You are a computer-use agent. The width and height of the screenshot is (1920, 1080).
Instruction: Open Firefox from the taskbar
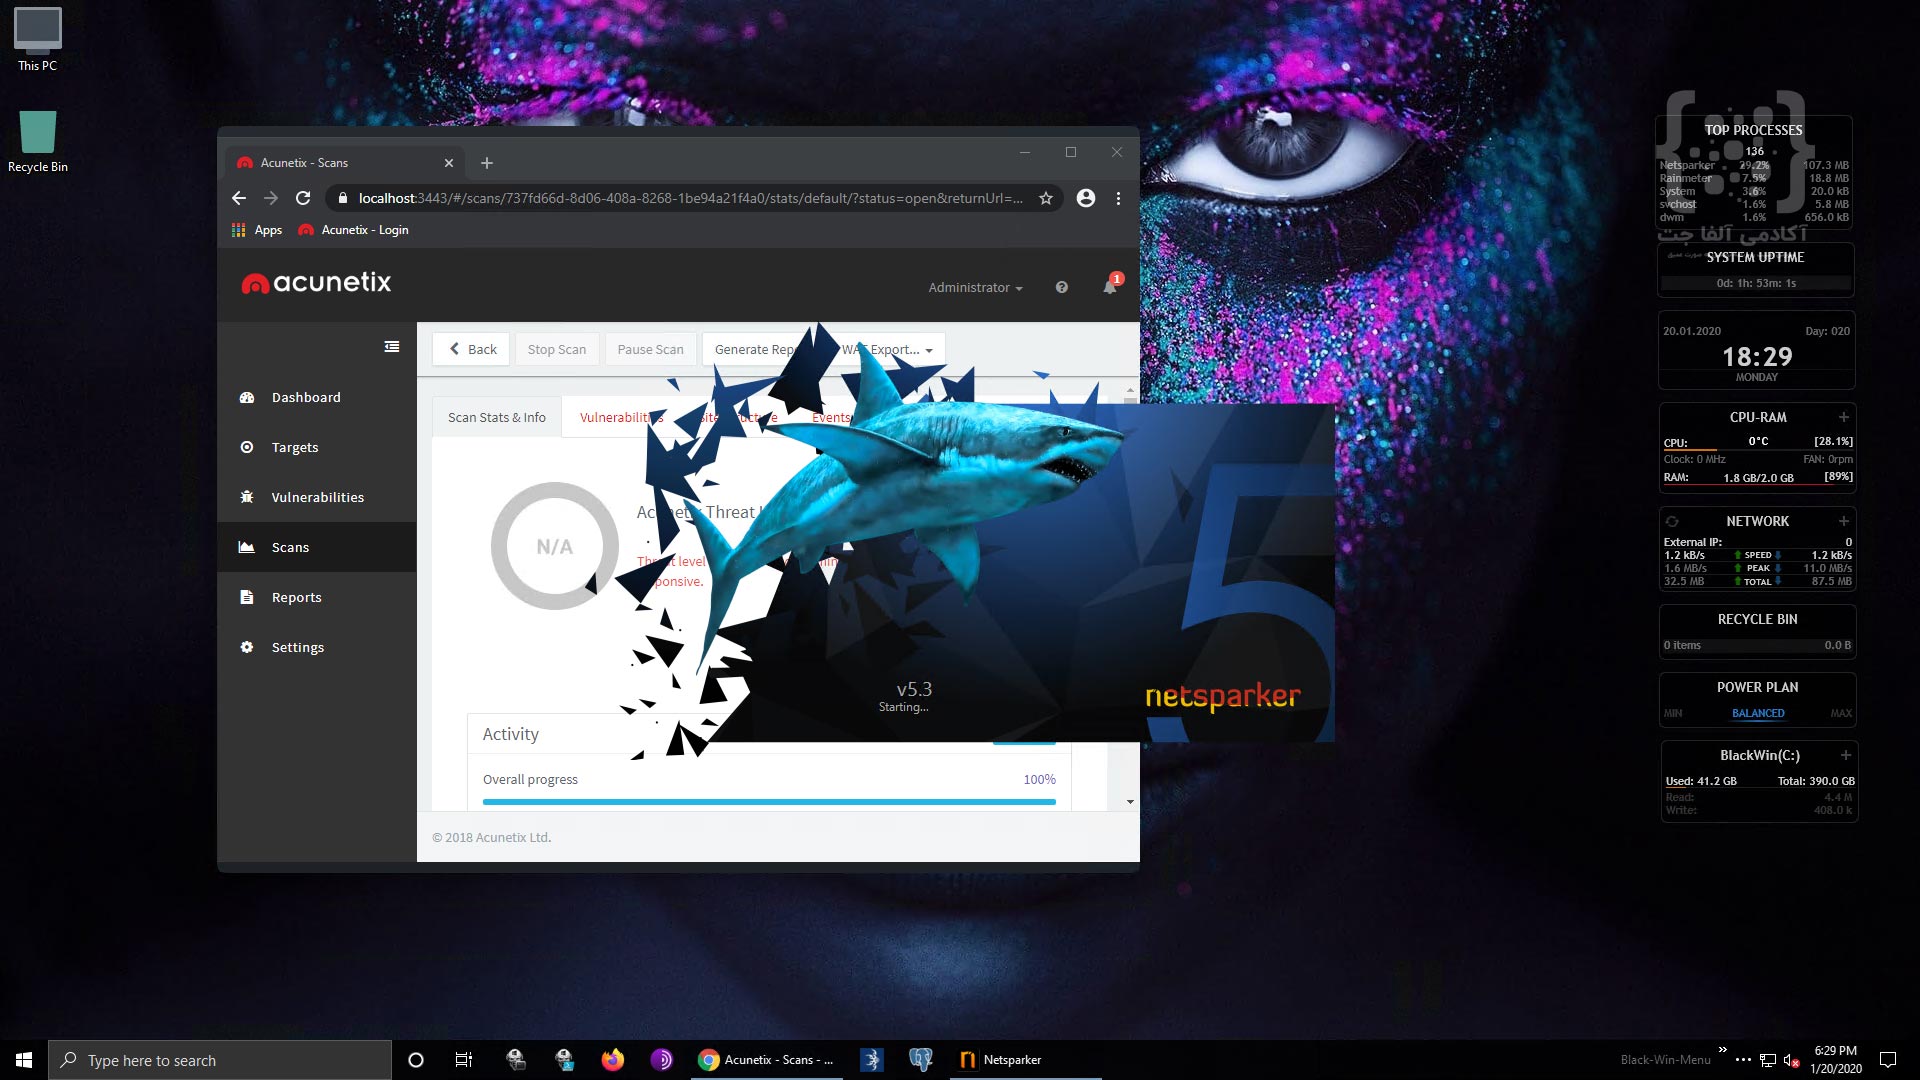coord(613,1060)
